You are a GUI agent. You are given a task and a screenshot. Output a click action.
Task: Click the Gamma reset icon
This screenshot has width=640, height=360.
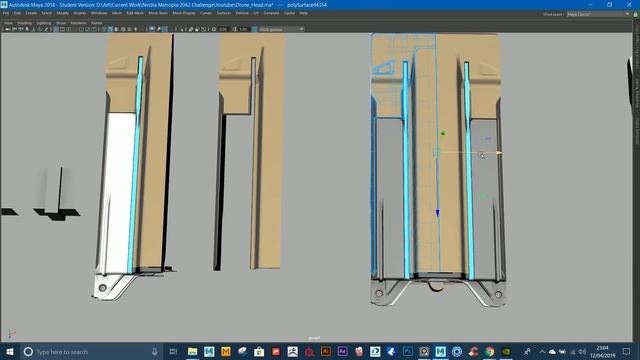234,29
